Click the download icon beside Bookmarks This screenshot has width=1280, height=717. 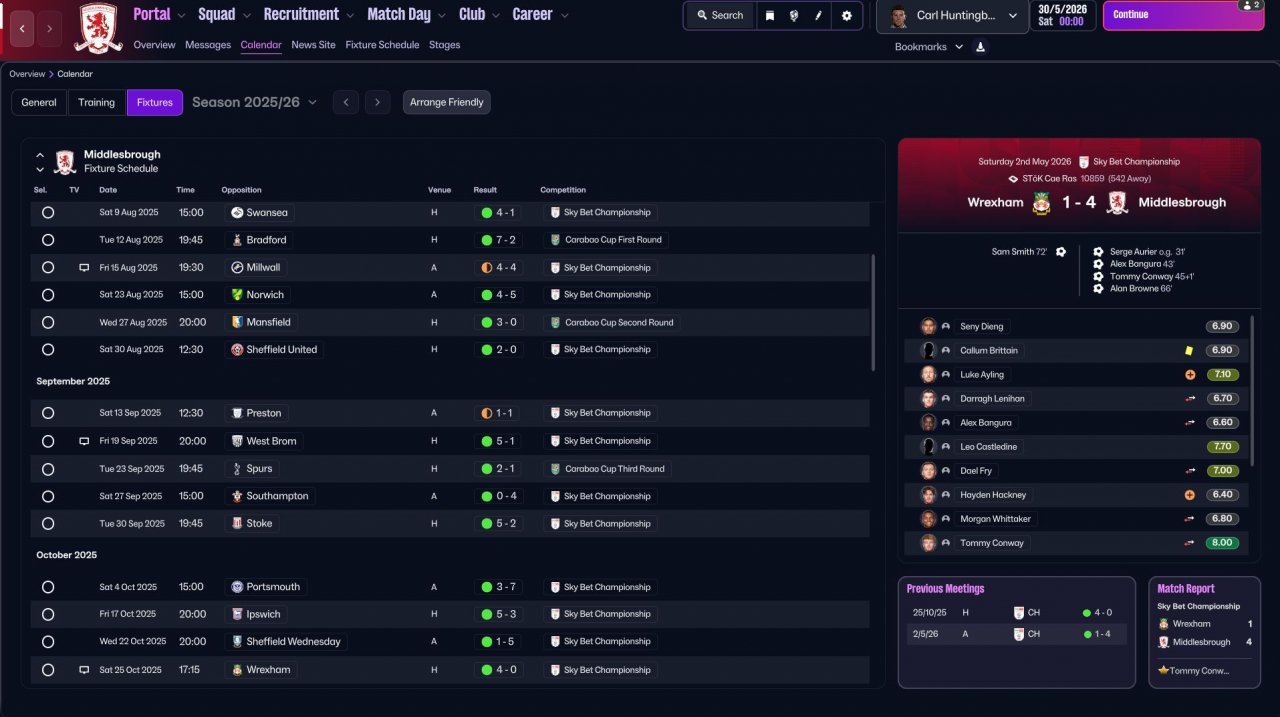click(980, 47)
